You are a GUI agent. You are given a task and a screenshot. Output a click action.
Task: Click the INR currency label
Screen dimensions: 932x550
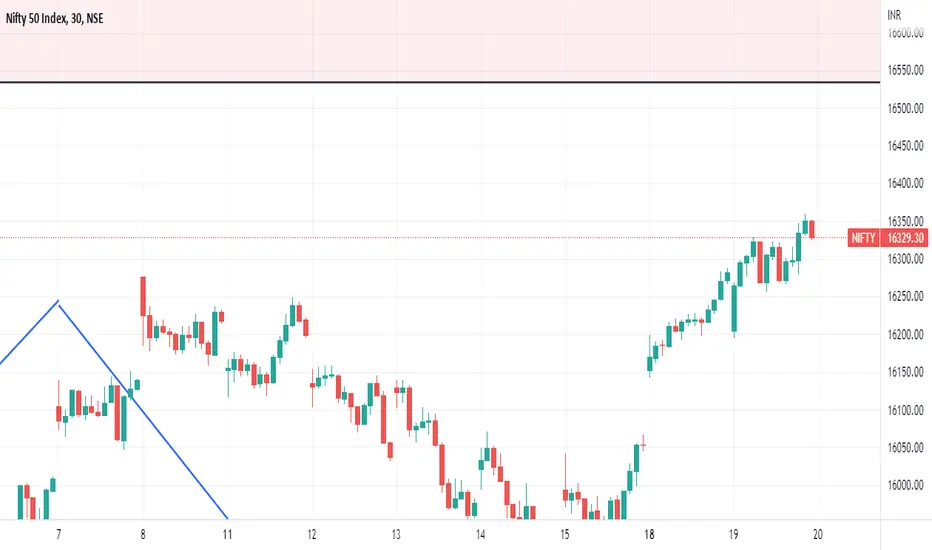click(x=894, y=15)
